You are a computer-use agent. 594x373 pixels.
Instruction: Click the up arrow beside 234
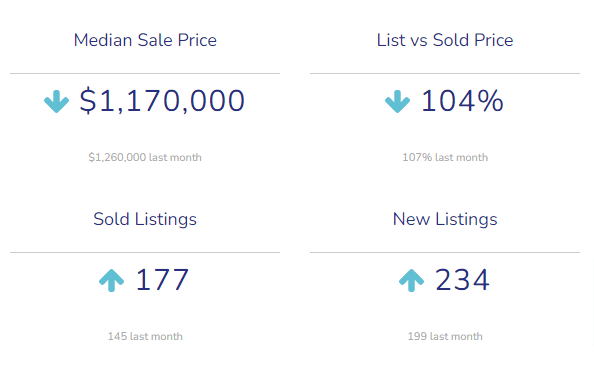point(411,281)
